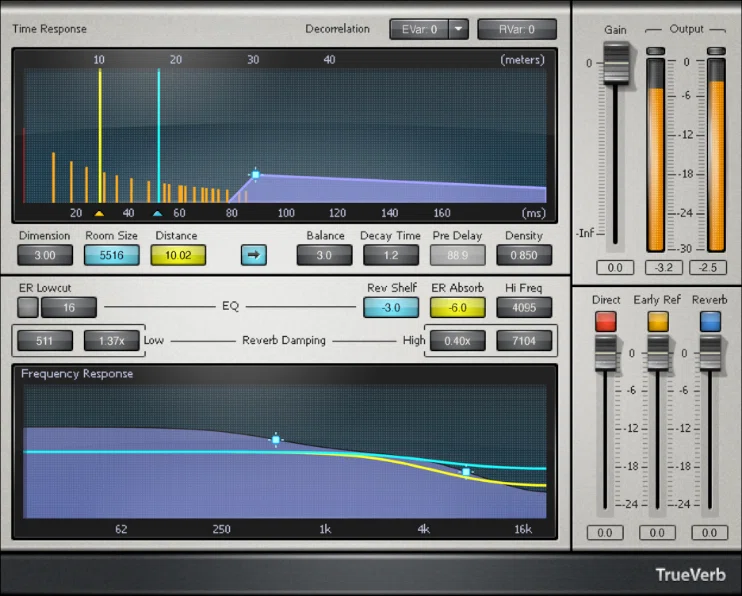
Task: Select the Reverb level value box
Action: [709, 533]
